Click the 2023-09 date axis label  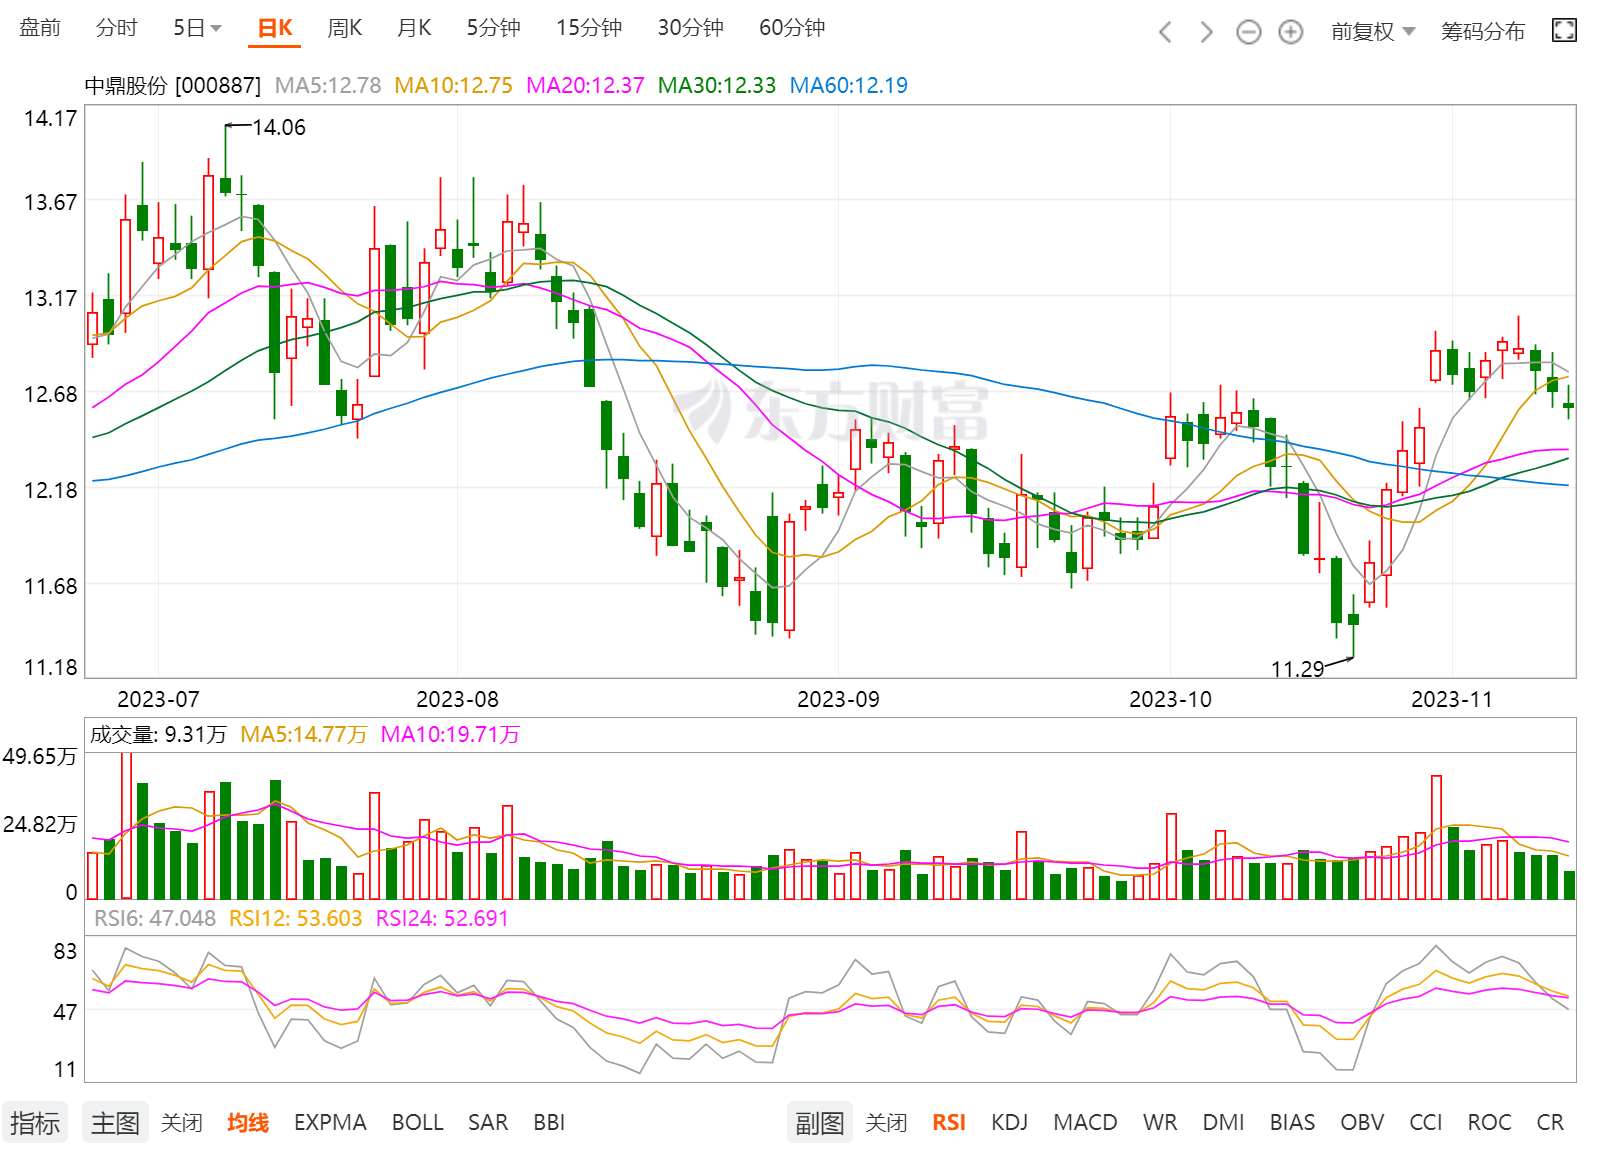[838, 700]
